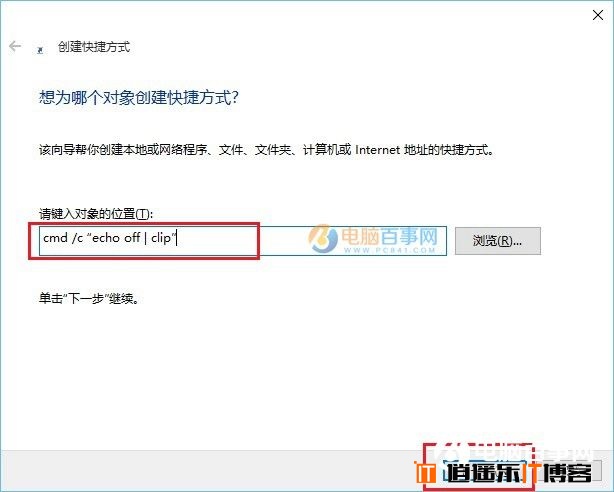Click the 创建快捷方式 wizard title text
The image size is (614, 492).
94,47
